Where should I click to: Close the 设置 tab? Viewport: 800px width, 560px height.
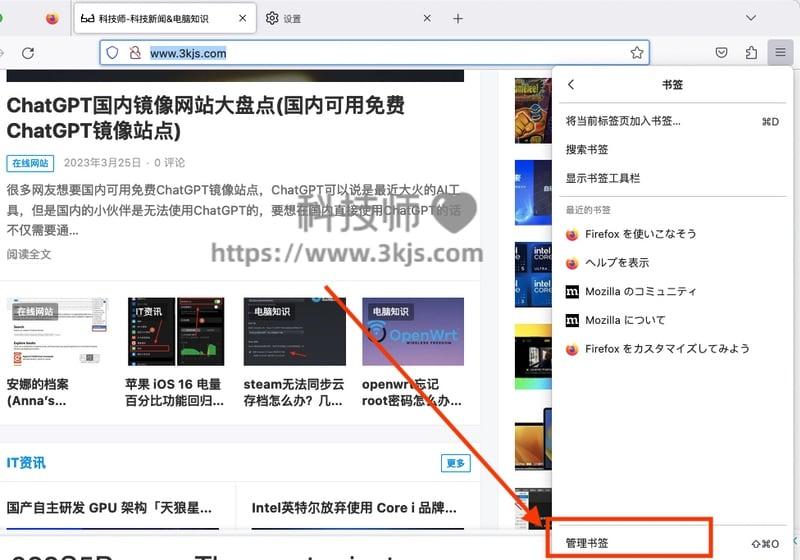pos(427,18)
